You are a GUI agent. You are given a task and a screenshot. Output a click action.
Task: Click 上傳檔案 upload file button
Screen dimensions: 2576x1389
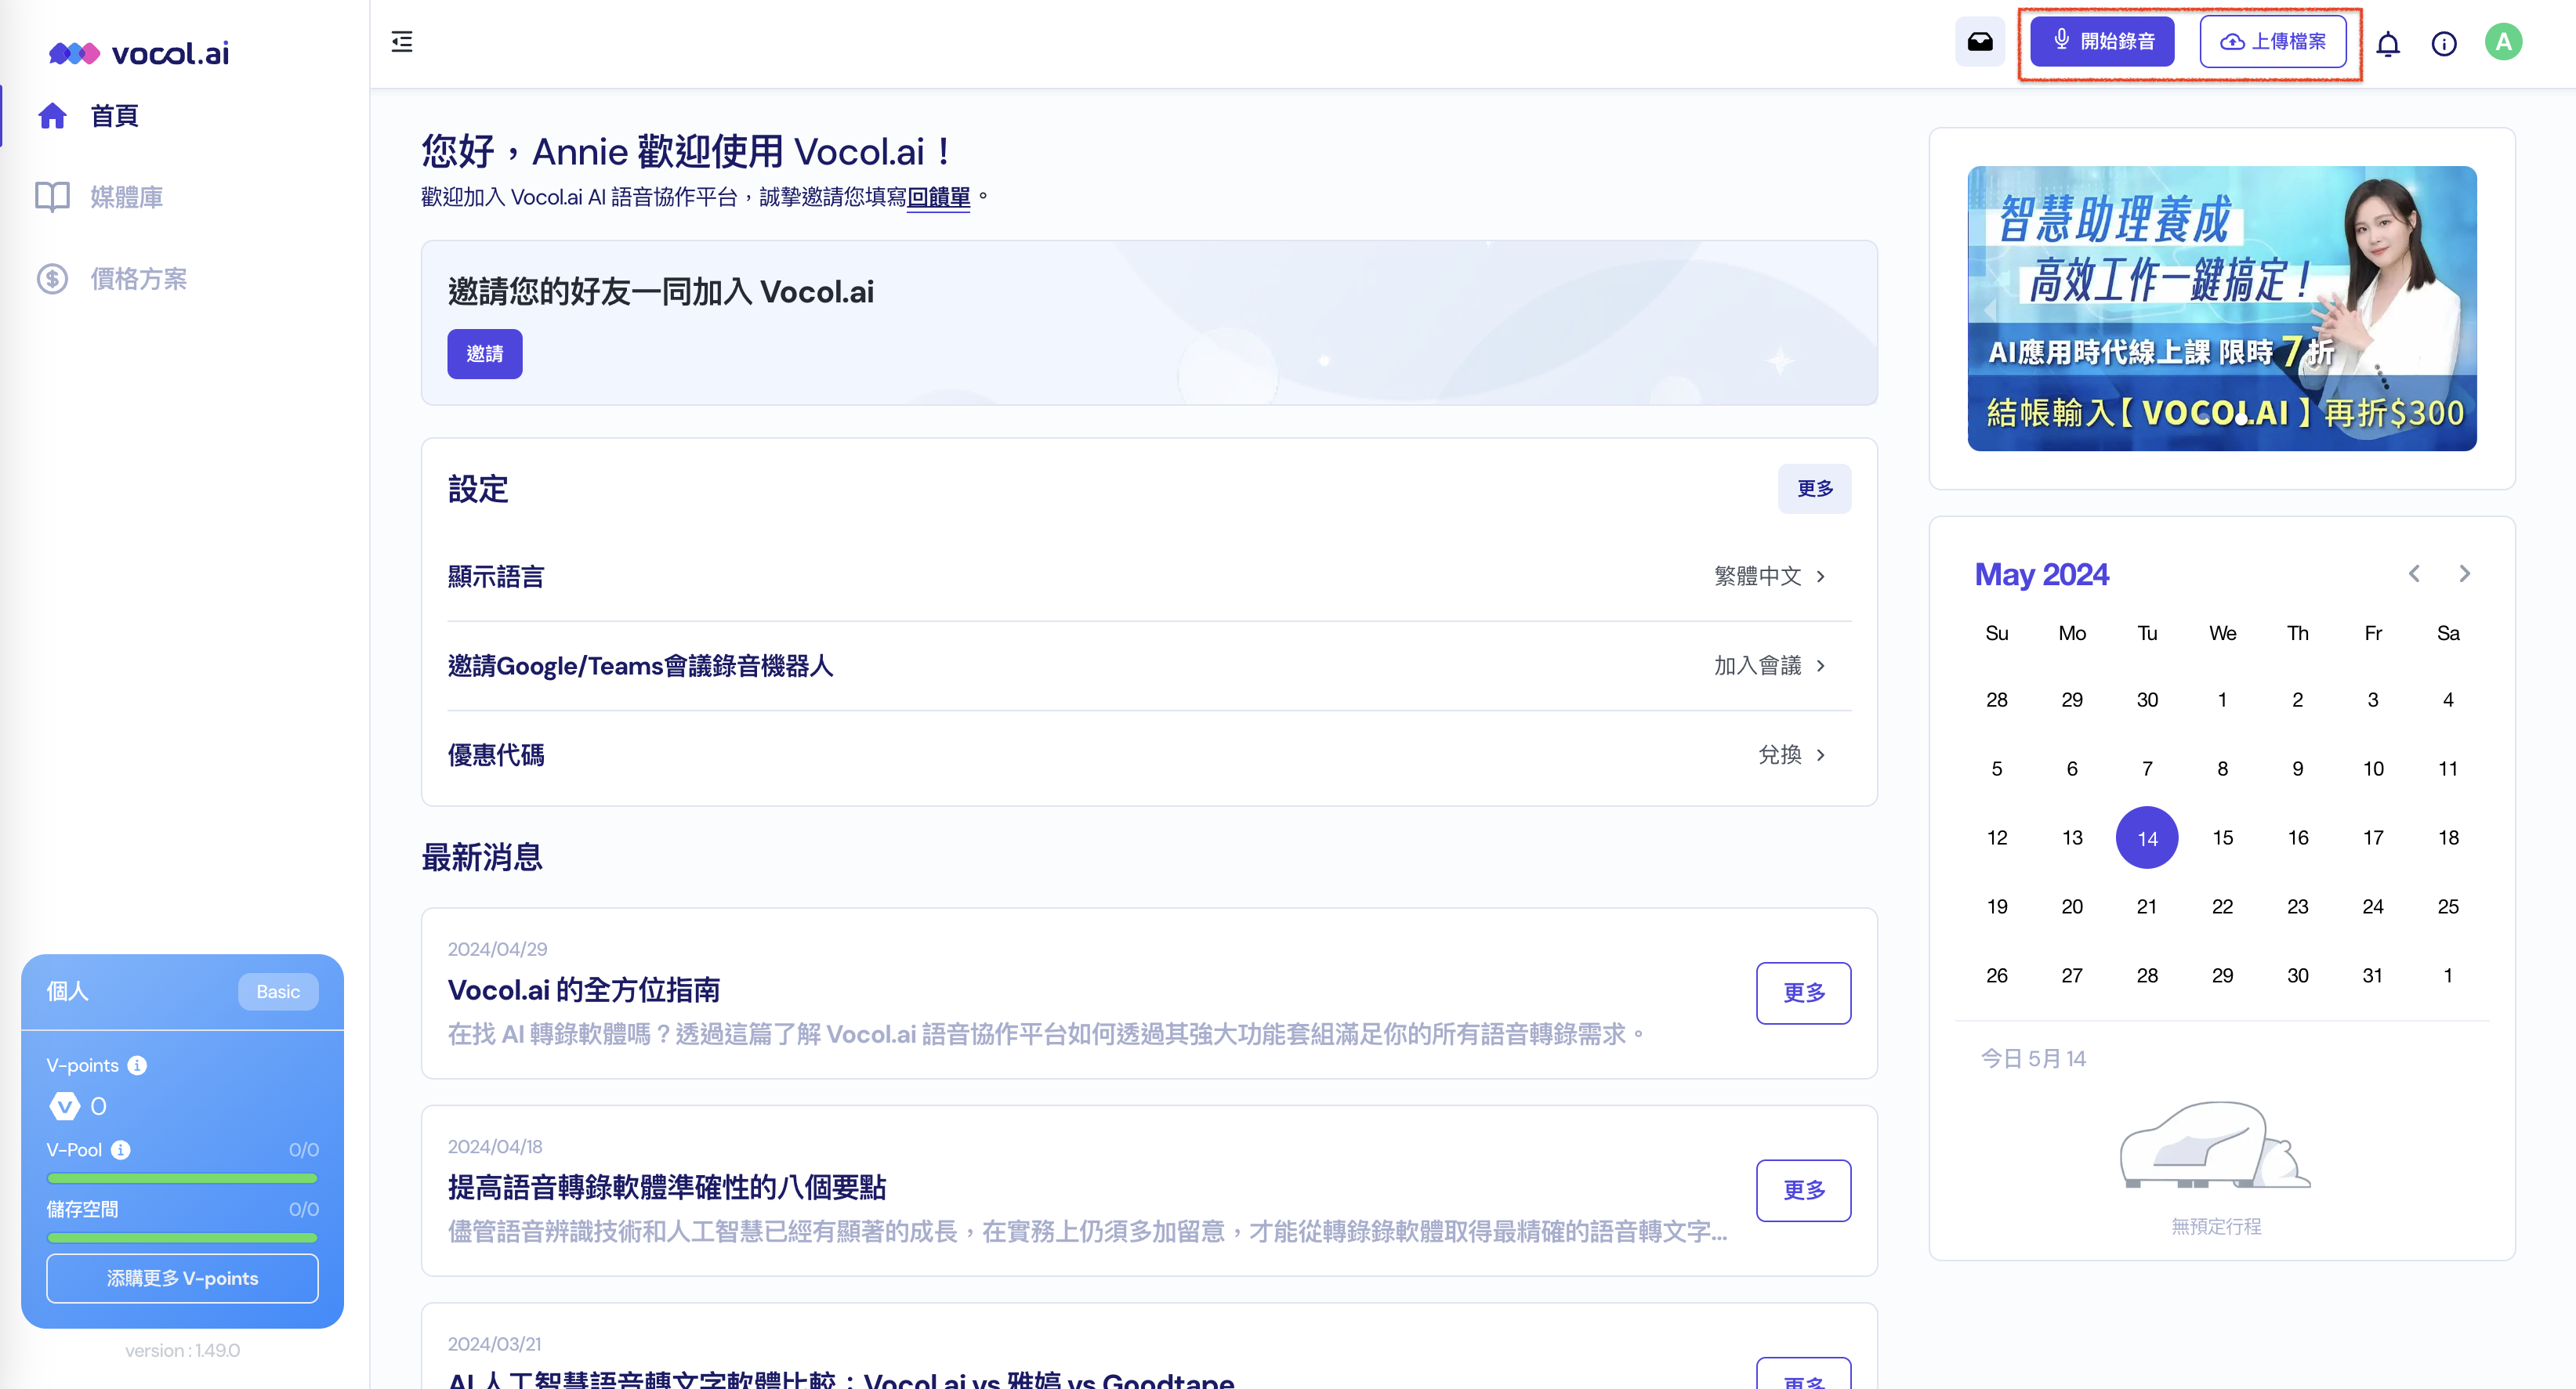2273,42
